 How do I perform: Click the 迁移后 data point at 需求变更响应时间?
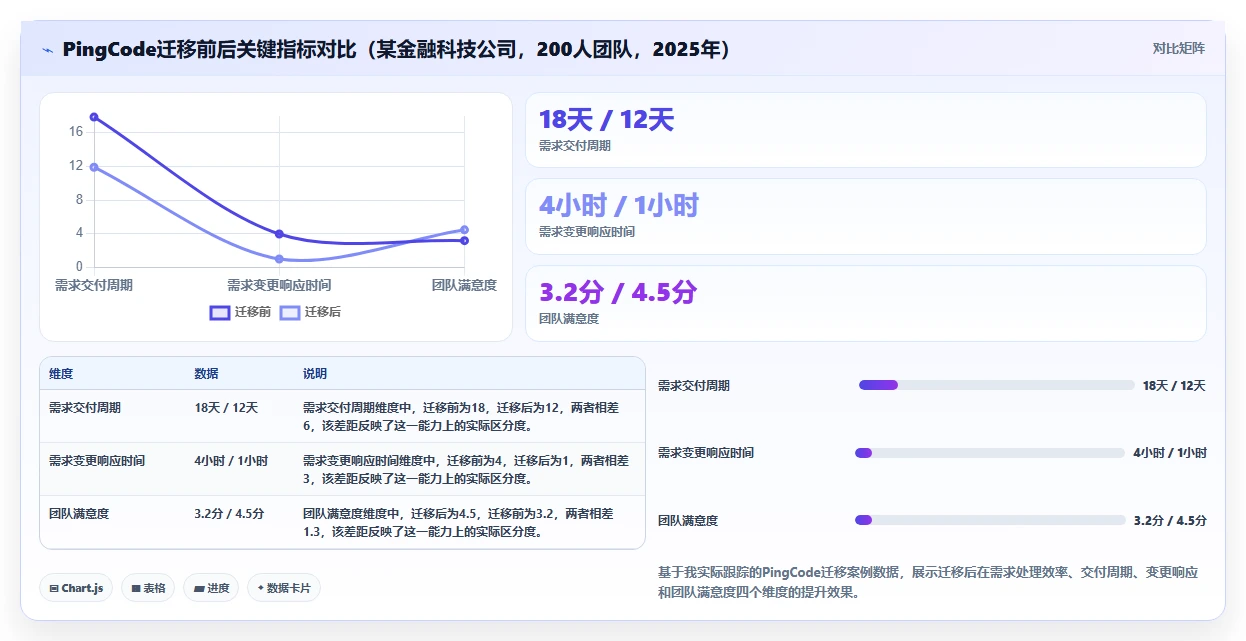tap(279, 259)
